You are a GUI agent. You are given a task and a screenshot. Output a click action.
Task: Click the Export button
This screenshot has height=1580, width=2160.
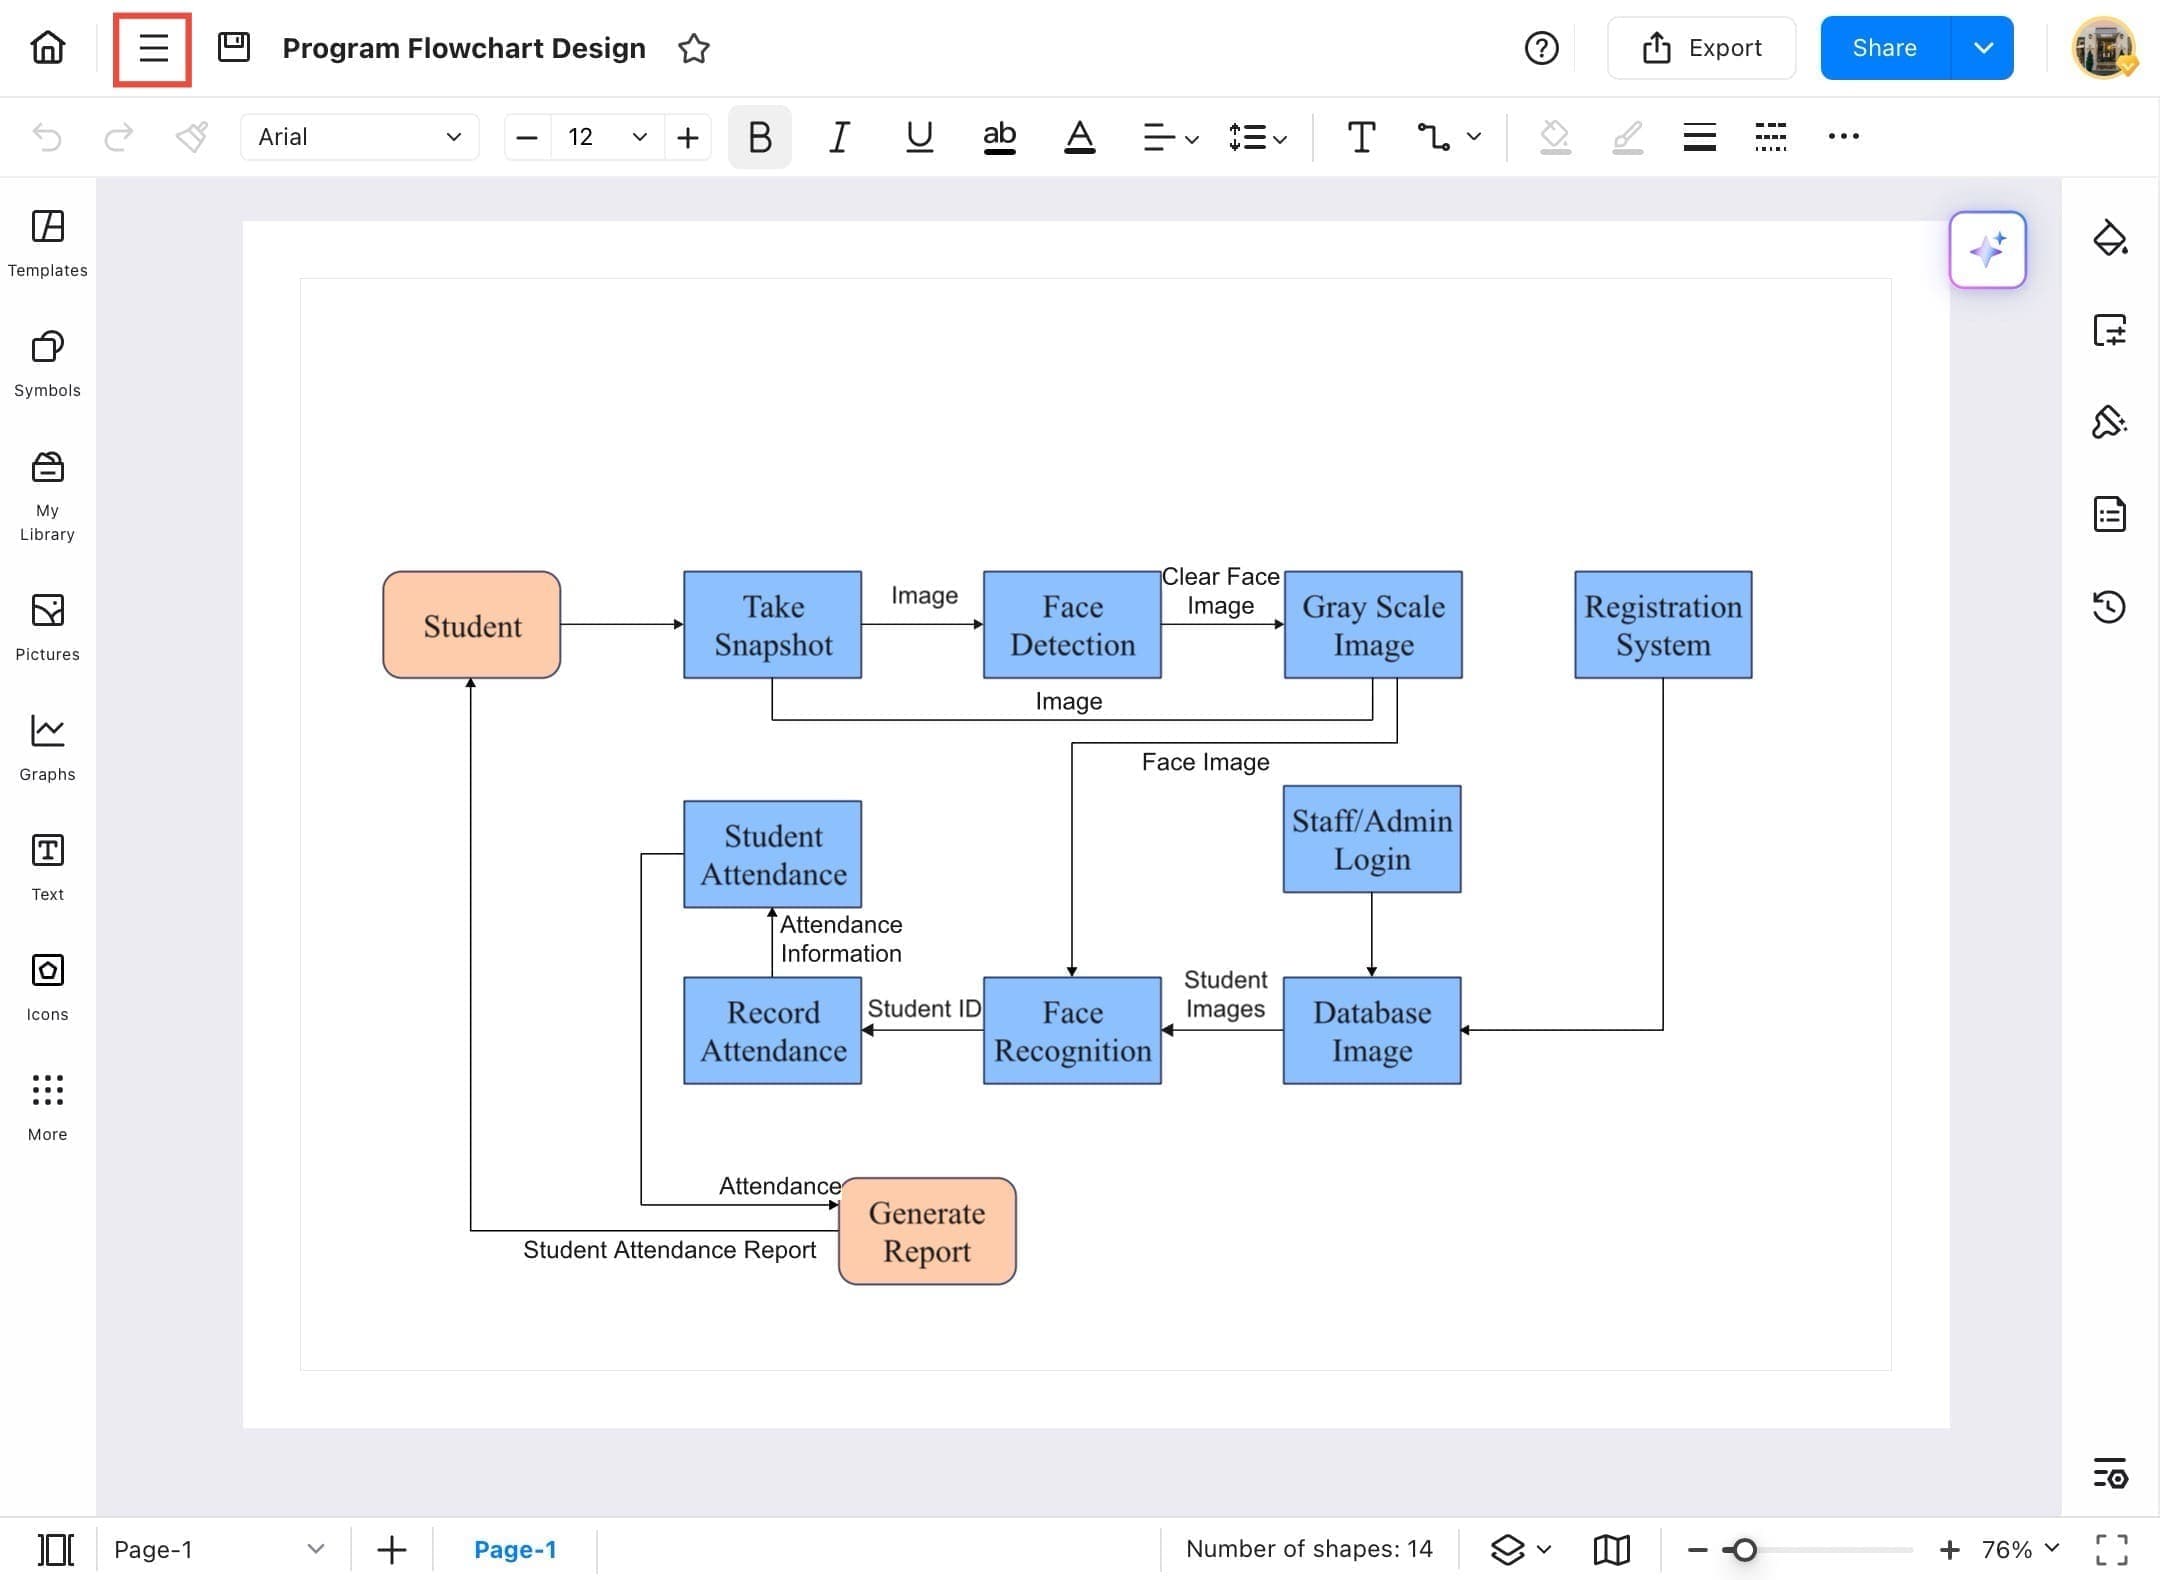(1702, 47)
